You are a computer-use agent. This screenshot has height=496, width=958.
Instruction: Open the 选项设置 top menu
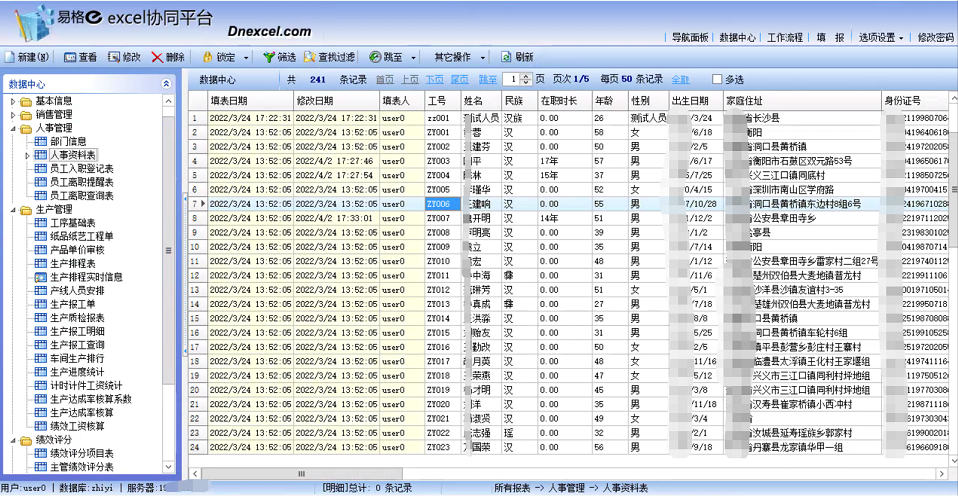[880, 37]
